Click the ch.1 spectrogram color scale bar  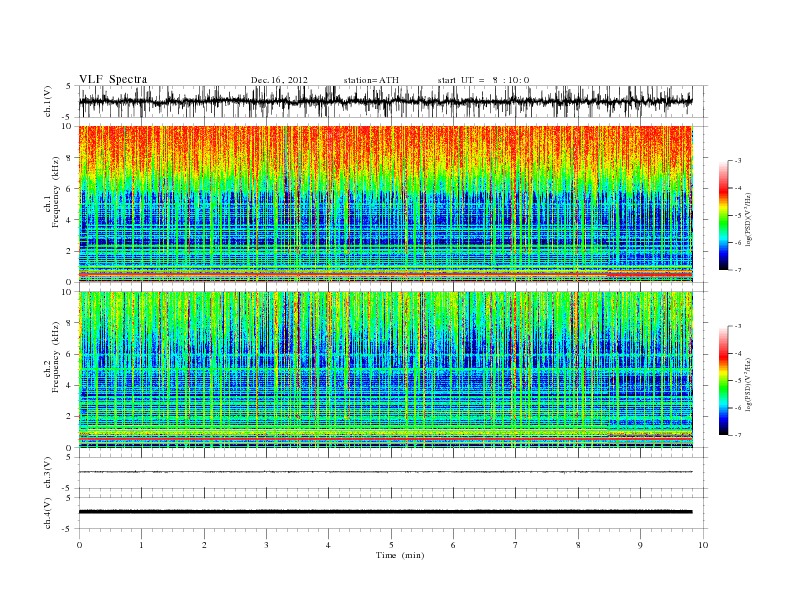(723, 216)
